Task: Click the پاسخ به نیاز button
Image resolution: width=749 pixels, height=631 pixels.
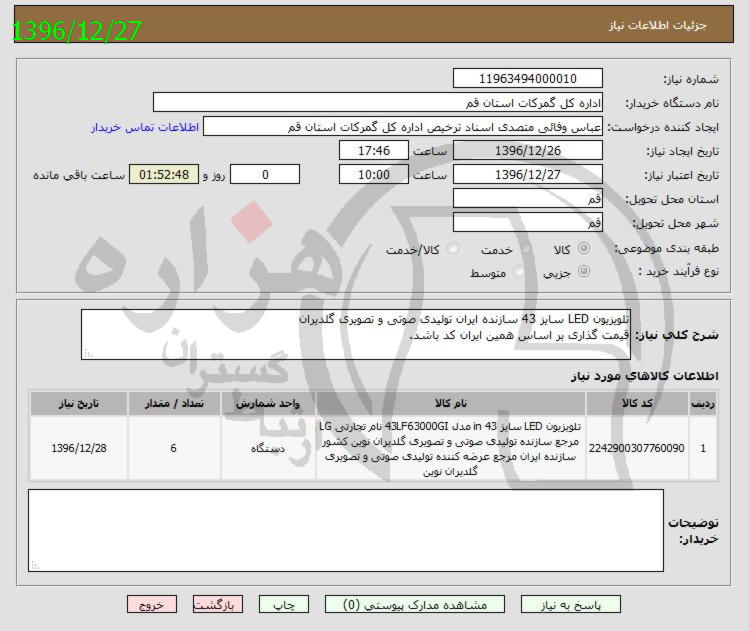Action: point(571,604)
